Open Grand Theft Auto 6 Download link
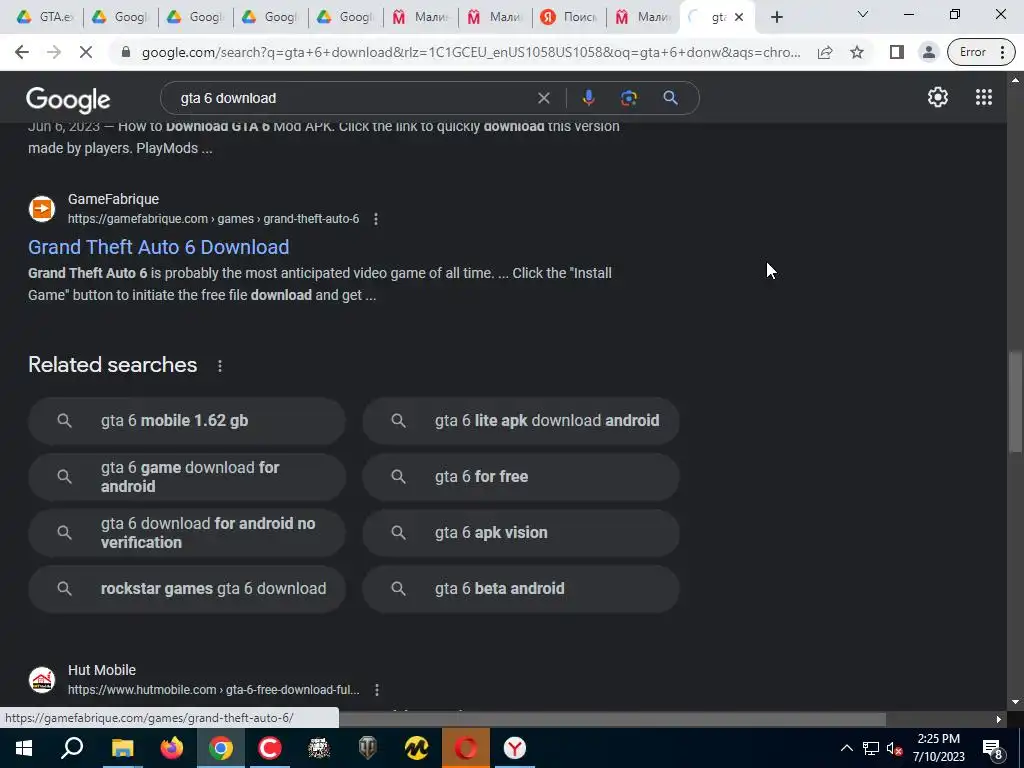The height and width of the screenshot is (768, 1024). [159, 247]
